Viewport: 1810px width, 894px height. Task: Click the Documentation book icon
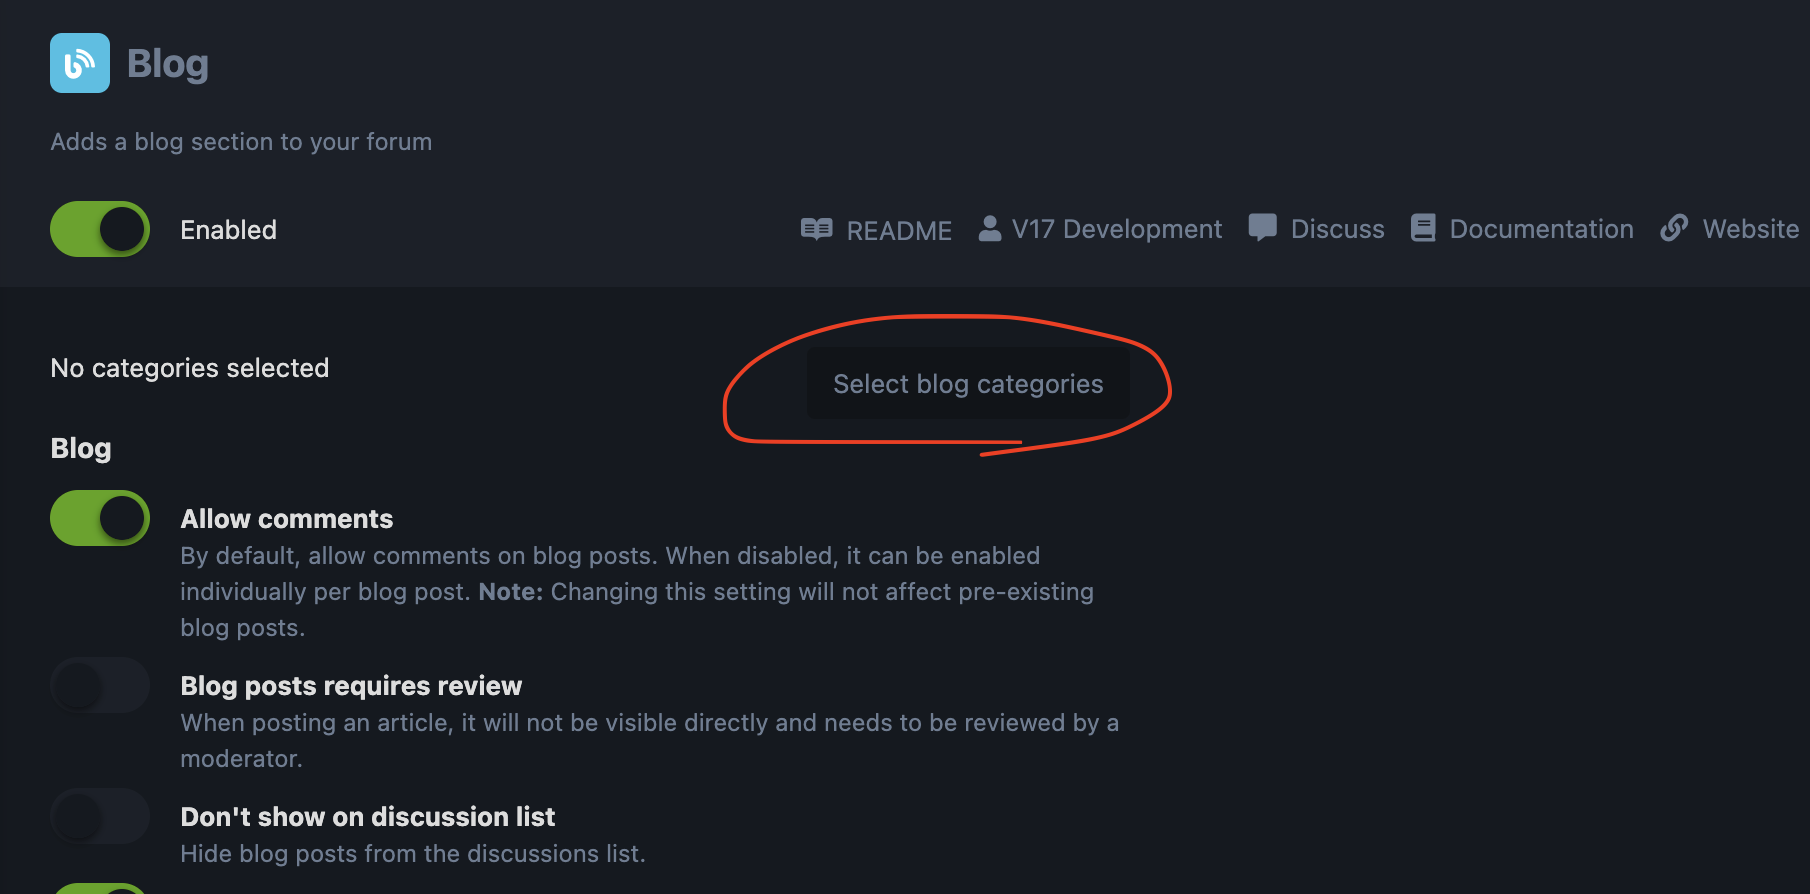[x=1423, y=228]
